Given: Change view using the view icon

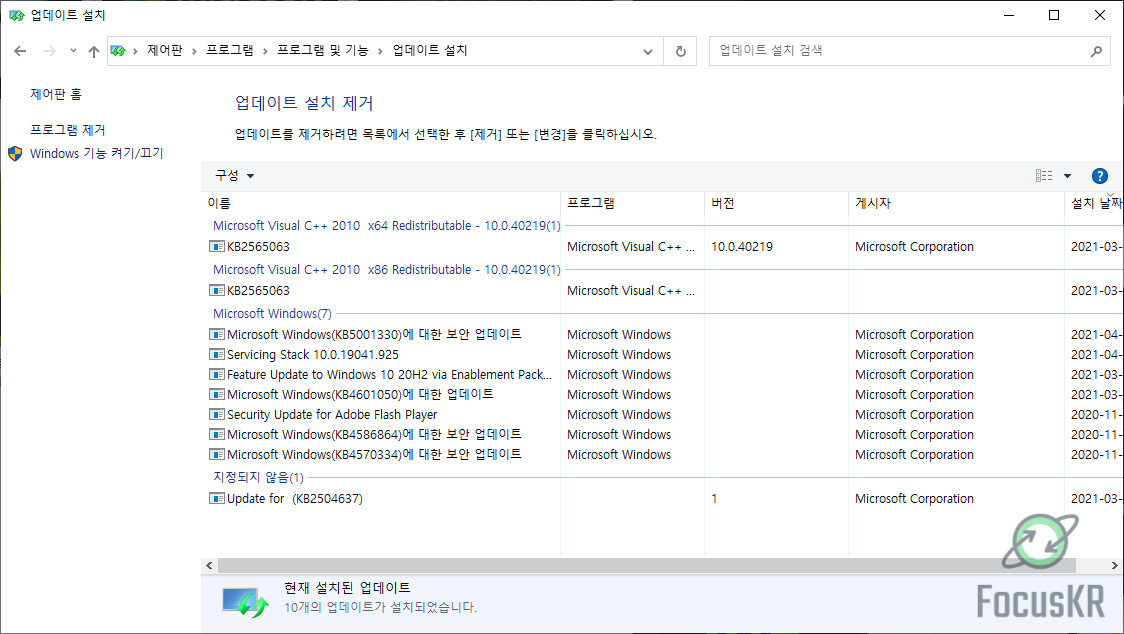Looking at the screenshot, I should coord(1044,176).
